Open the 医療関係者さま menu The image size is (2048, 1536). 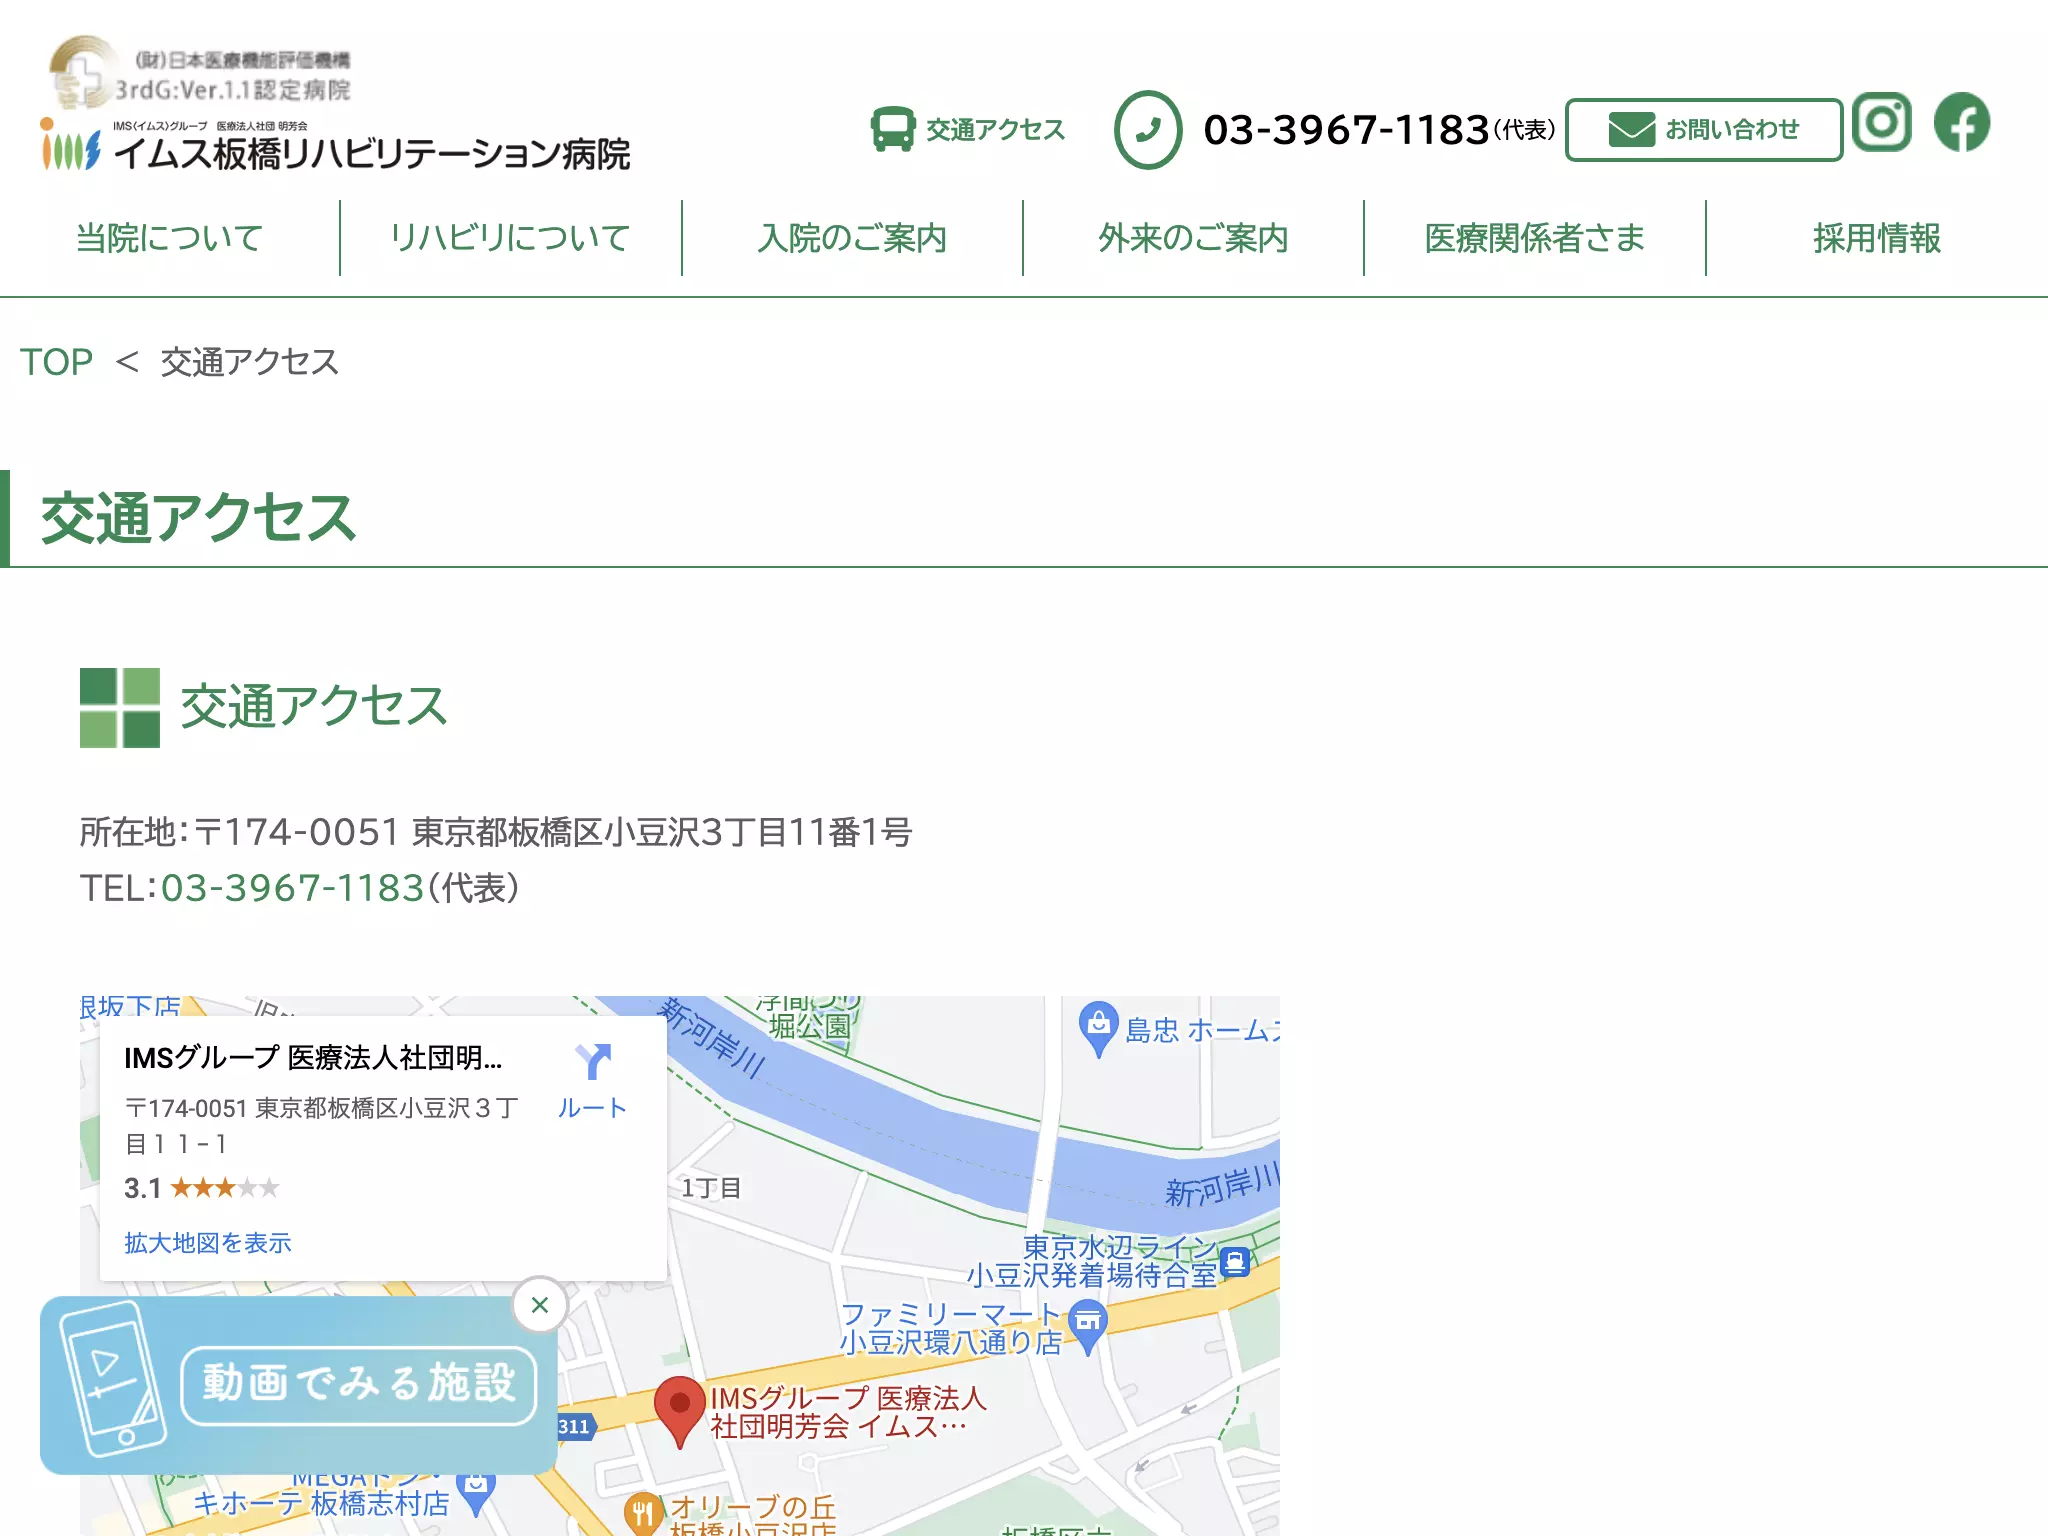click(x=1535, y=238)
